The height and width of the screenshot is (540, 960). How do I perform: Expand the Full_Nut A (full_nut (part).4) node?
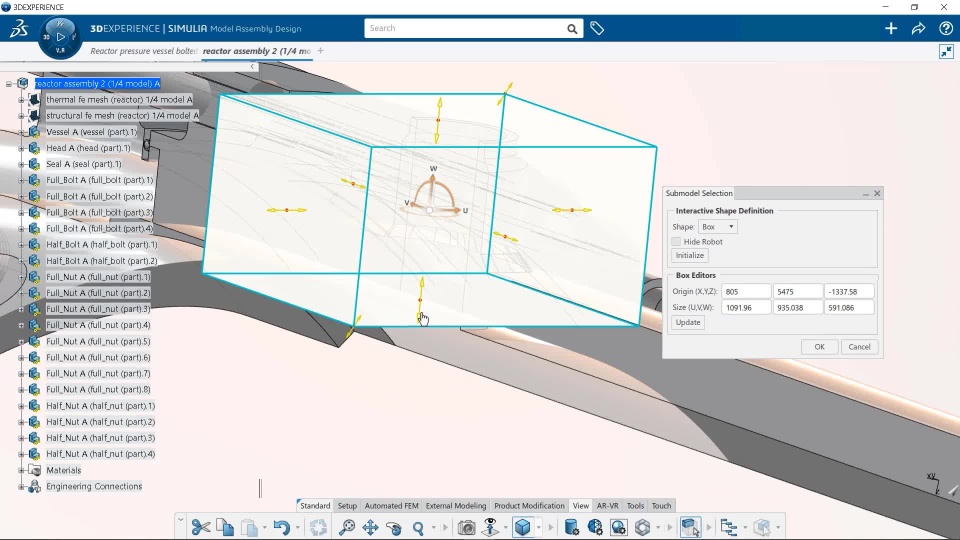(21, 325)
